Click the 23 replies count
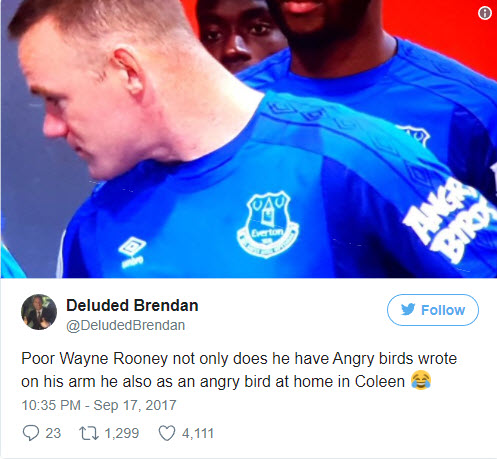Image resolution: width=497 pixels, height=459 pixels. 53,433
